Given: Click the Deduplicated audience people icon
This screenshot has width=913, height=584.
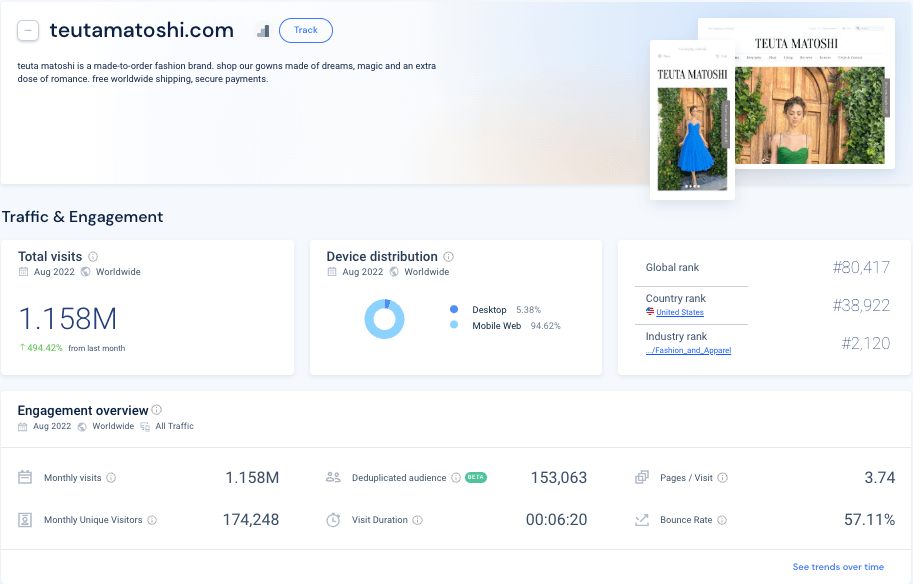Looking at the screenshot, I should [333, 477].
